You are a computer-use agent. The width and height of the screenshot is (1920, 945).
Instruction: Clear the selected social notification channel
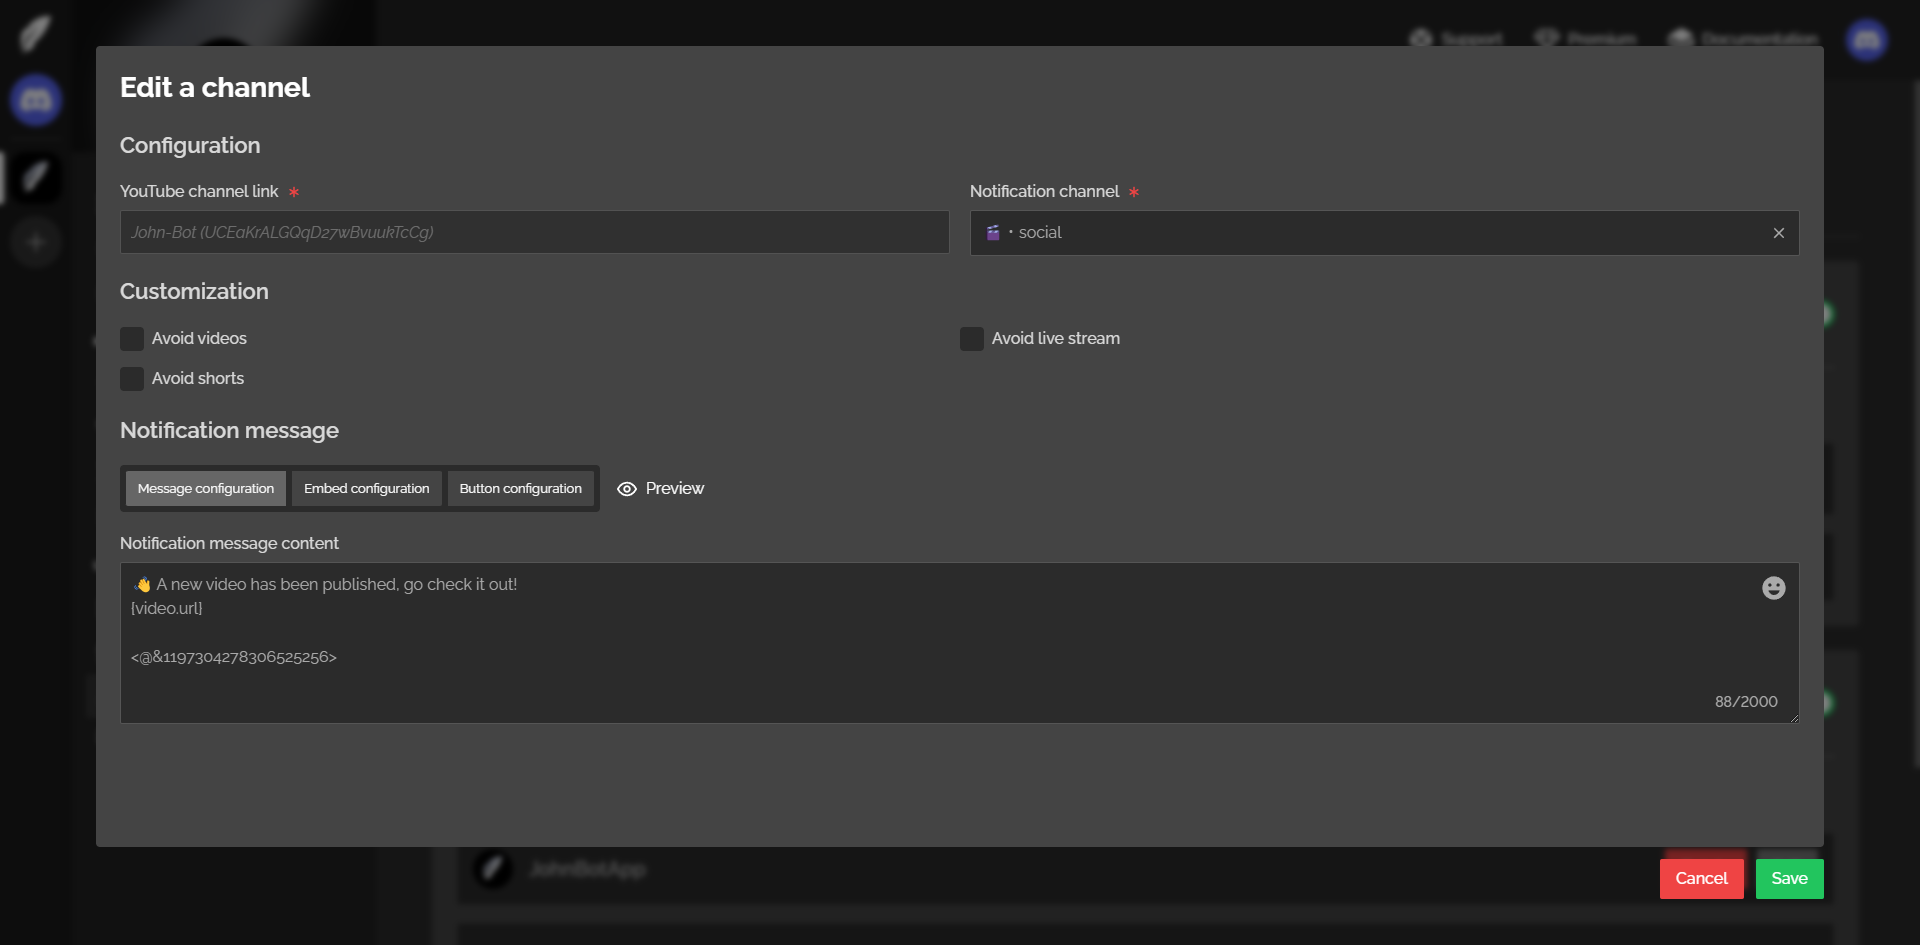coord(1778,233)
